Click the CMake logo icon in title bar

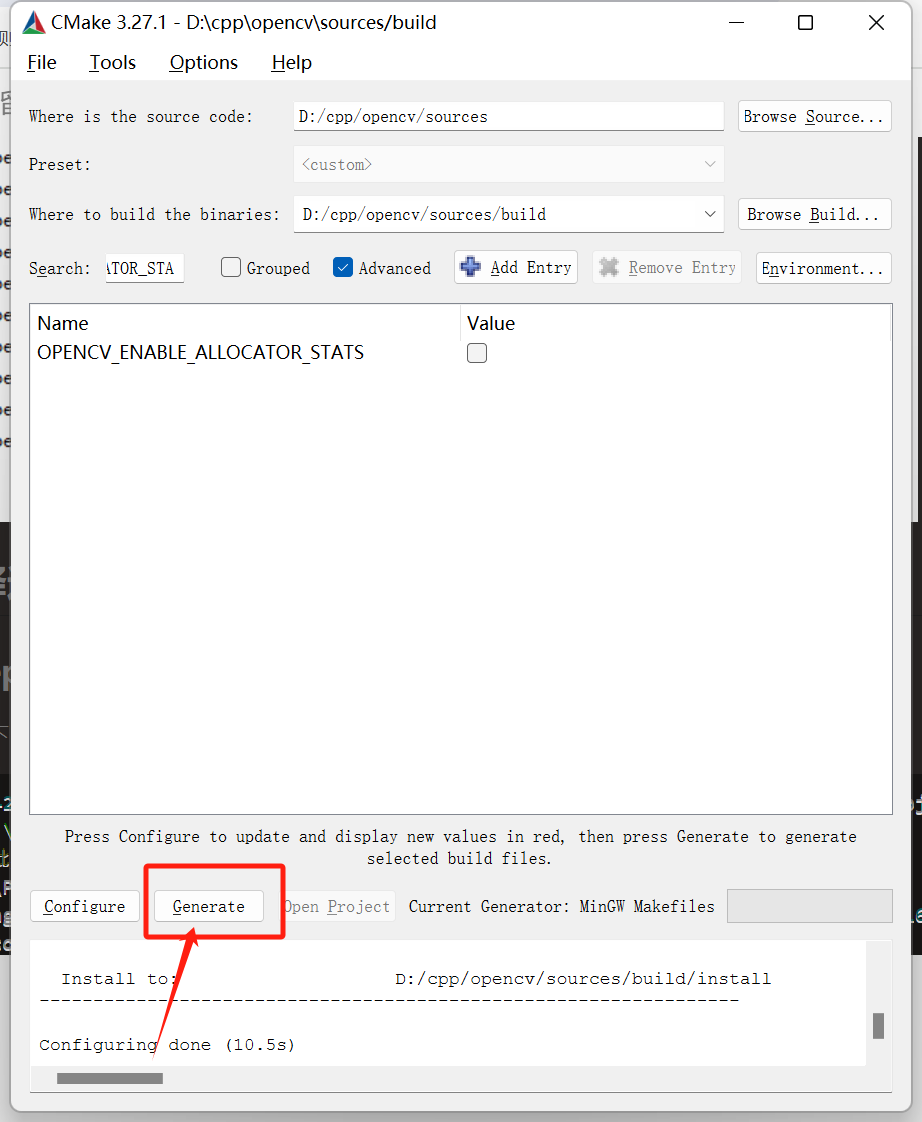[34, 23]
